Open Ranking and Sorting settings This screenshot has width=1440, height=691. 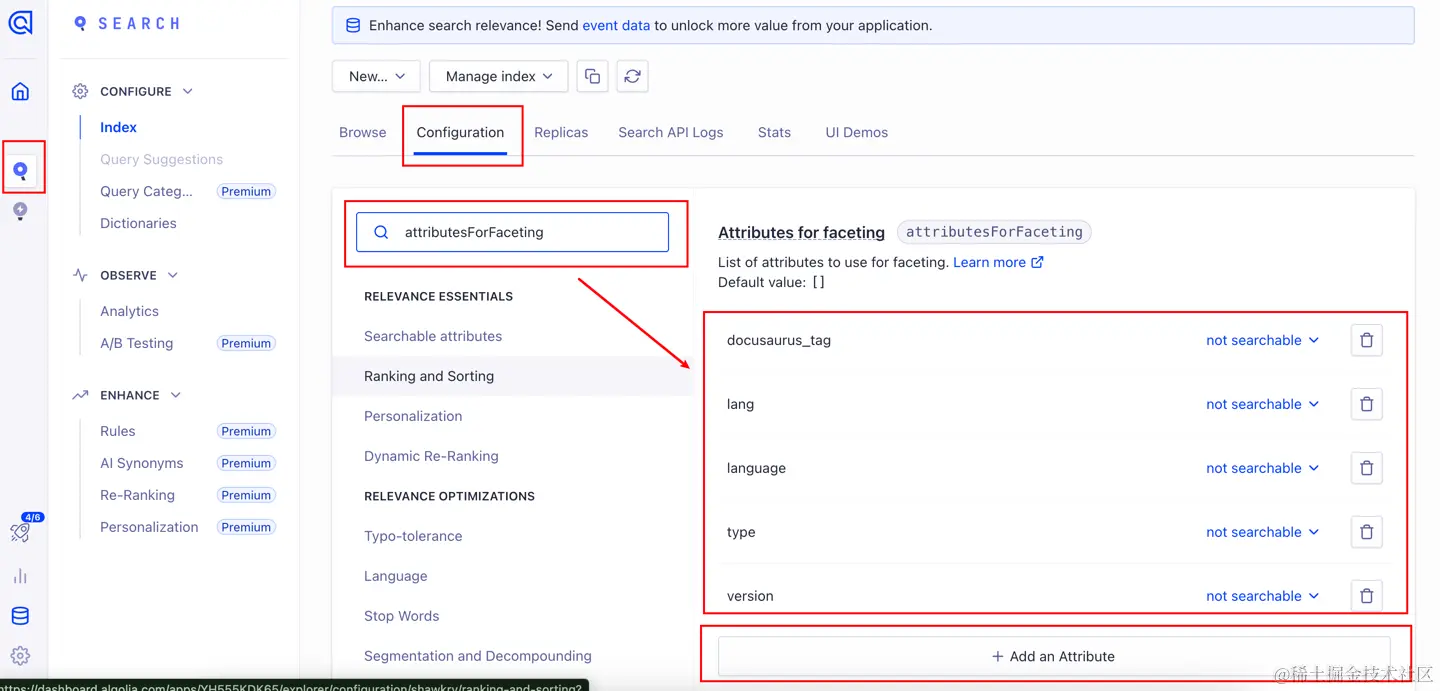[429, 376]
